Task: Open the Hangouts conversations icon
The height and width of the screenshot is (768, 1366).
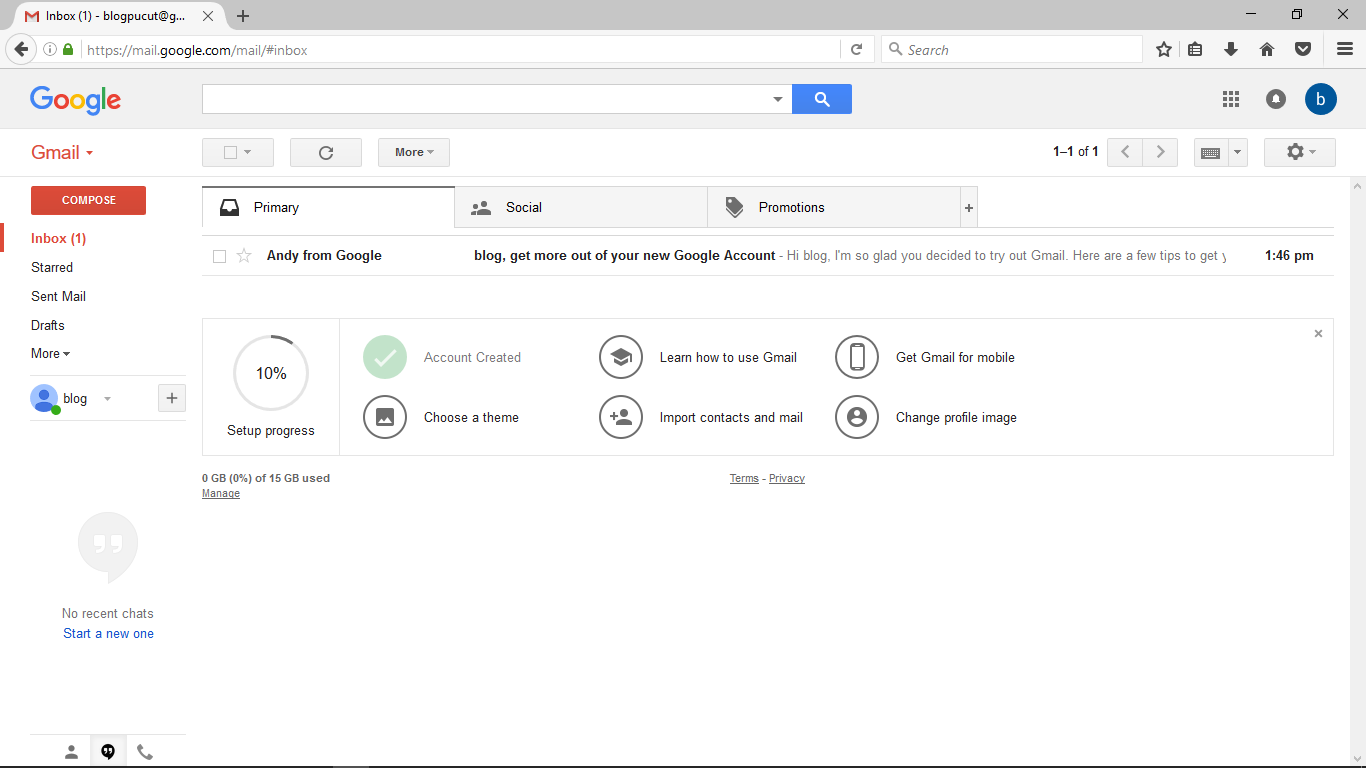Action: point(108,752)
